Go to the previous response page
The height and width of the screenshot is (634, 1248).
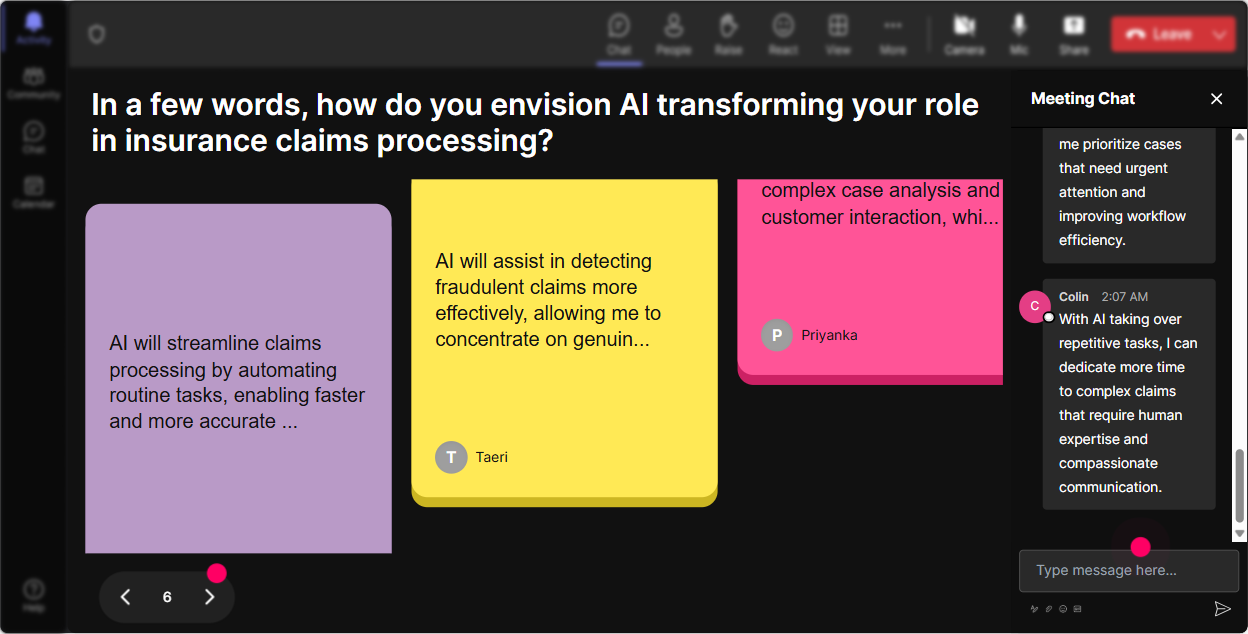coord(125,597)
